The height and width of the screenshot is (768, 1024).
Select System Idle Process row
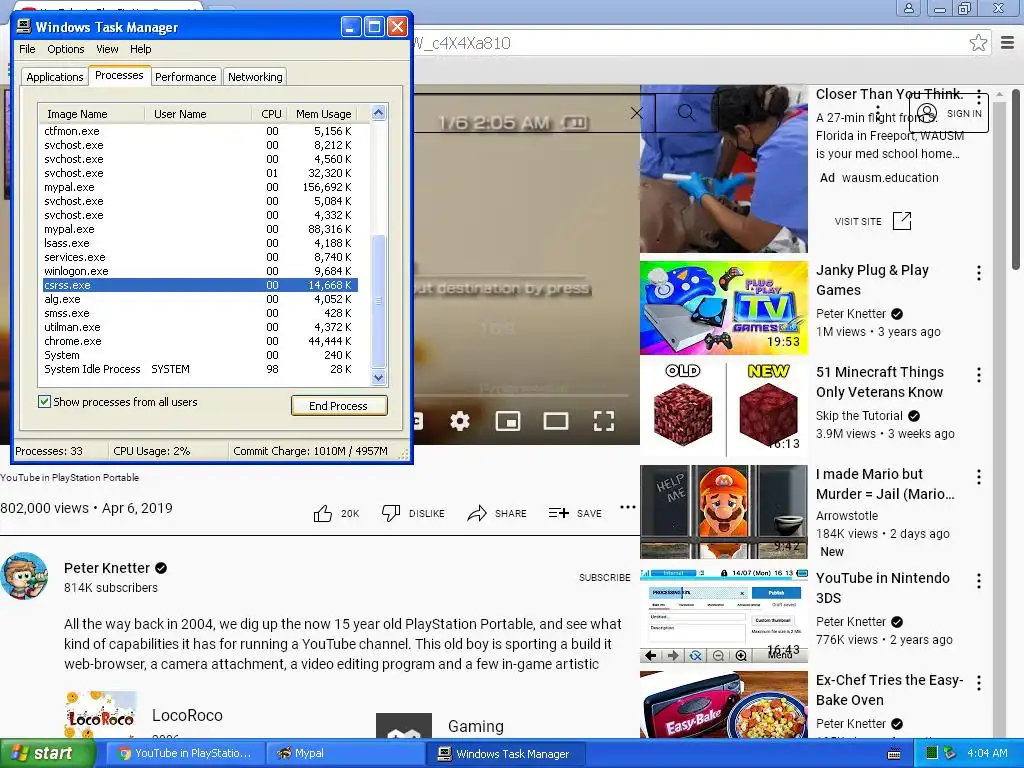tap(200, 369)
